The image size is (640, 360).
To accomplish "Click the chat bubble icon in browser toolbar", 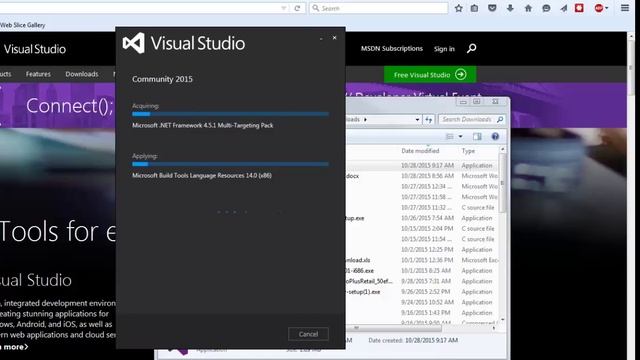I will click(x=546, y=8).
